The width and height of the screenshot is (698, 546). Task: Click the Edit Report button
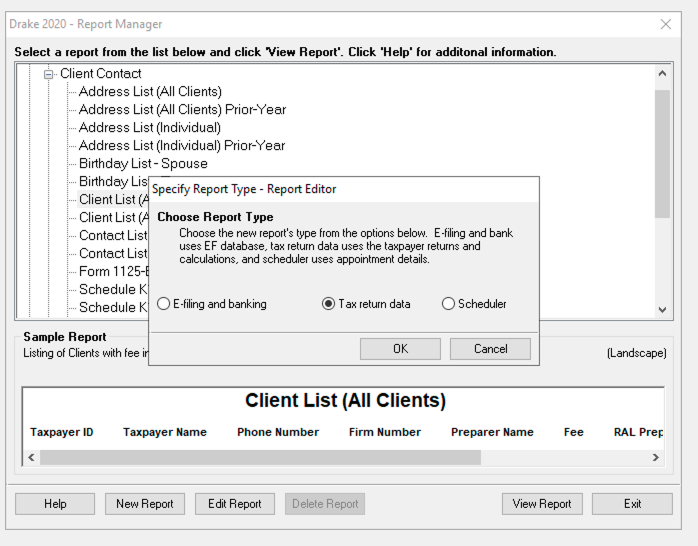pos(235,504)
